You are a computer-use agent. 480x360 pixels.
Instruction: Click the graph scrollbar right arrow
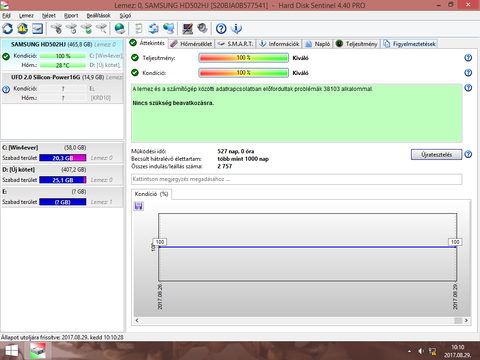pyautogui.click(x=466, y=320)
